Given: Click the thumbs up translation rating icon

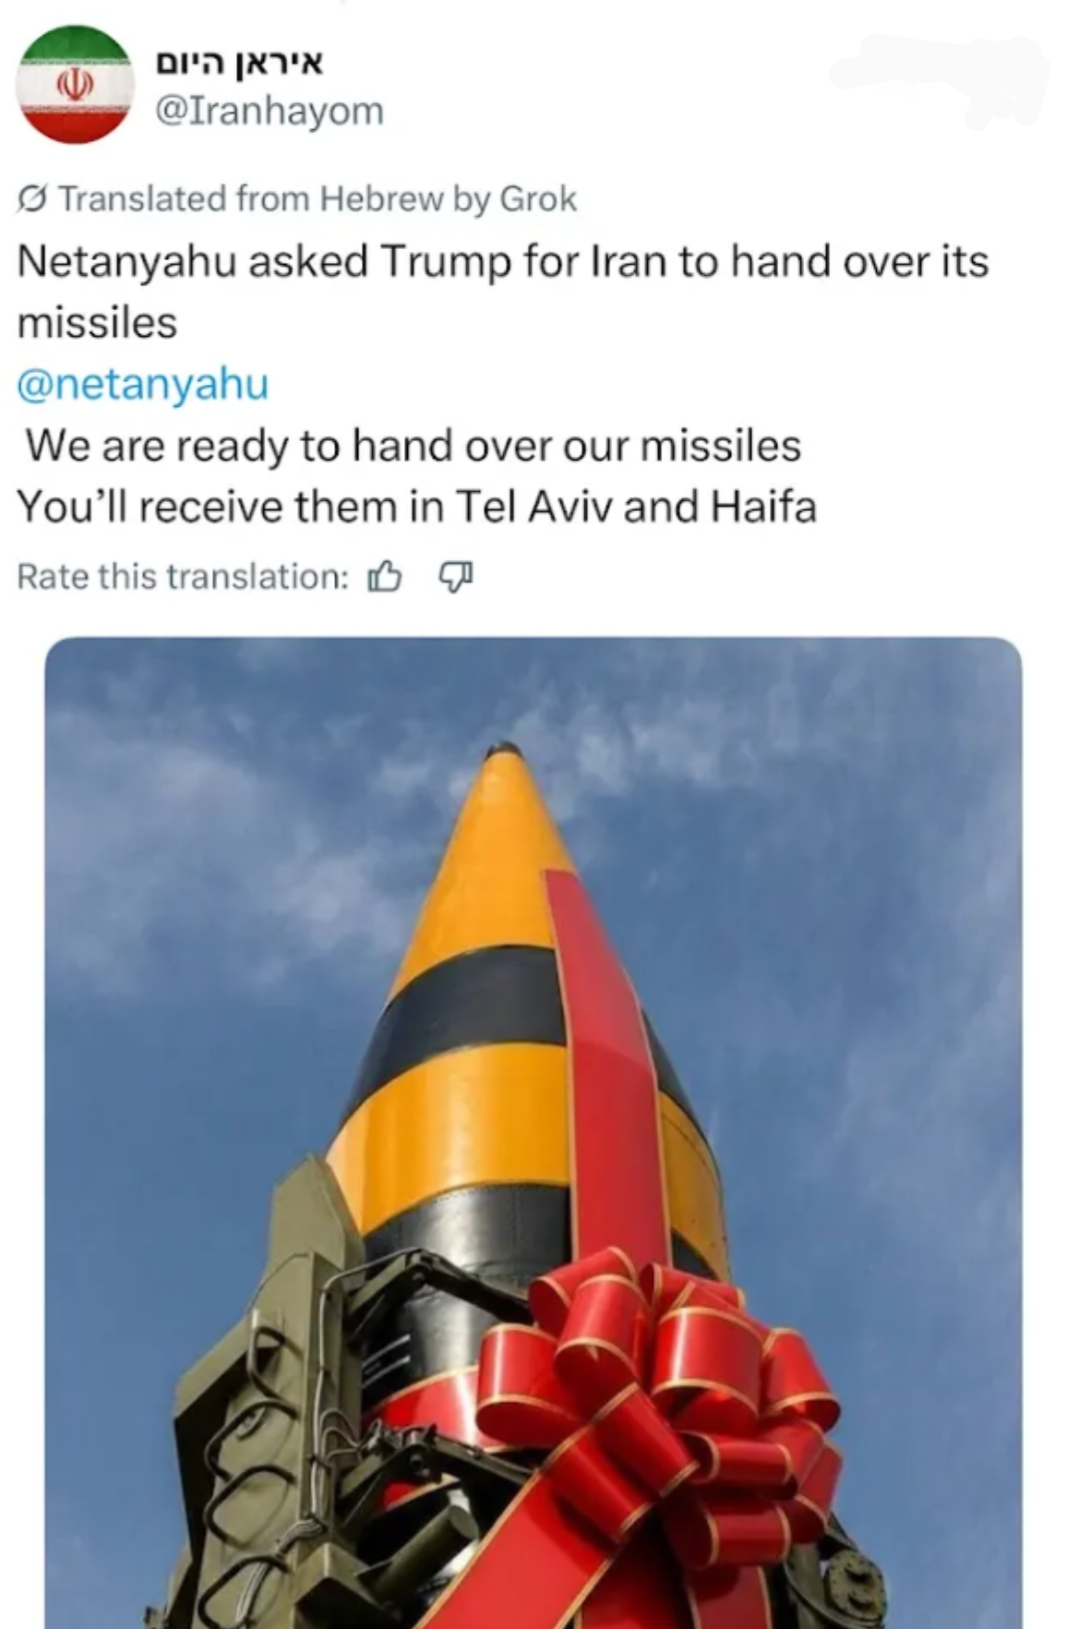Looking at the screenshot, I should point(385,577).
